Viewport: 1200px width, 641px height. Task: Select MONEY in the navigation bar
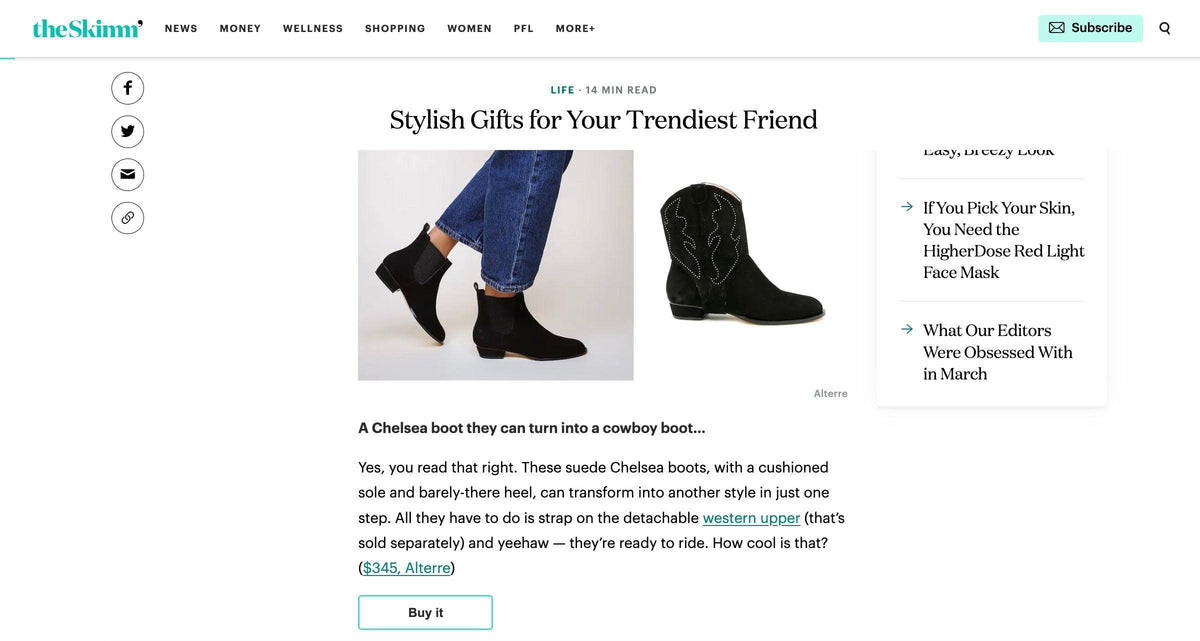(240, 29)
